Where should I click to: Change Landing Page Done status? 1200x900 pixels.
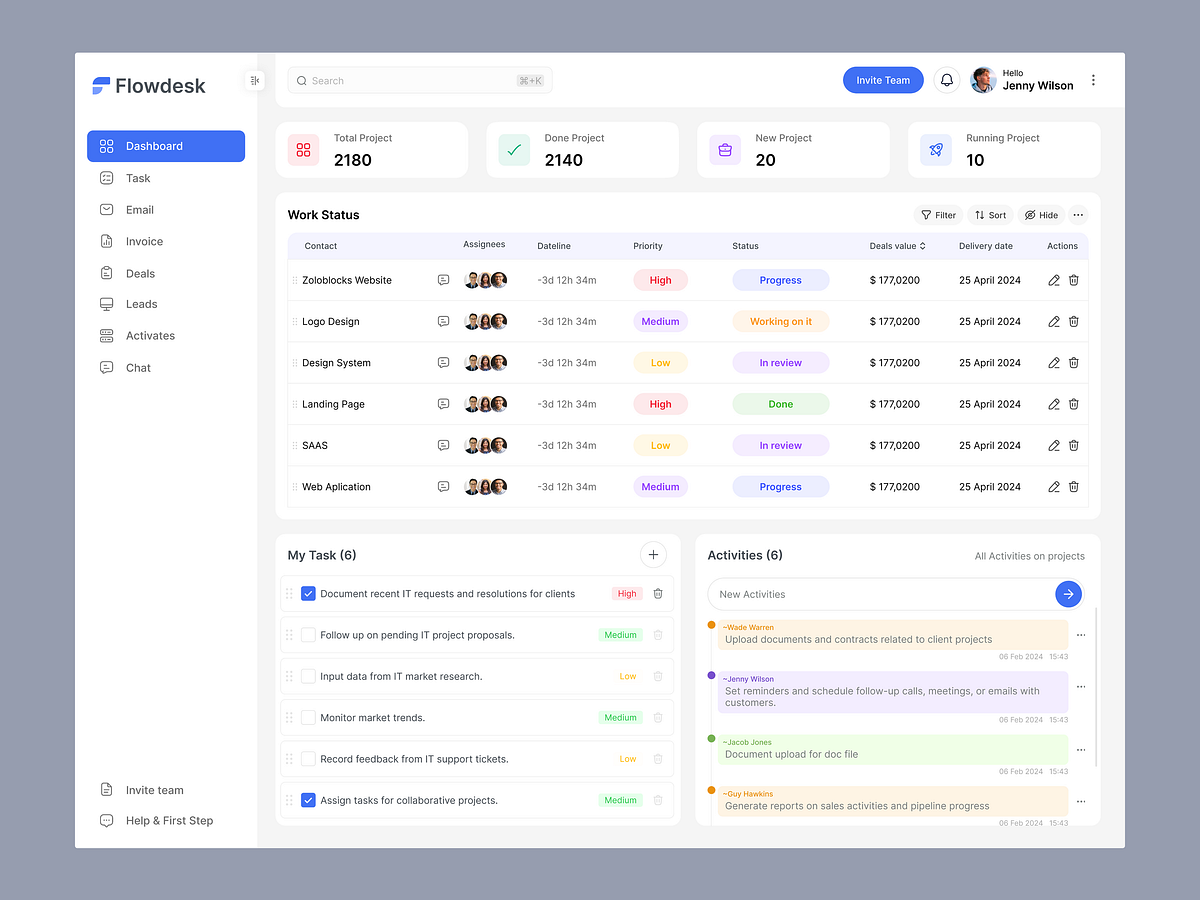(781, 404)
